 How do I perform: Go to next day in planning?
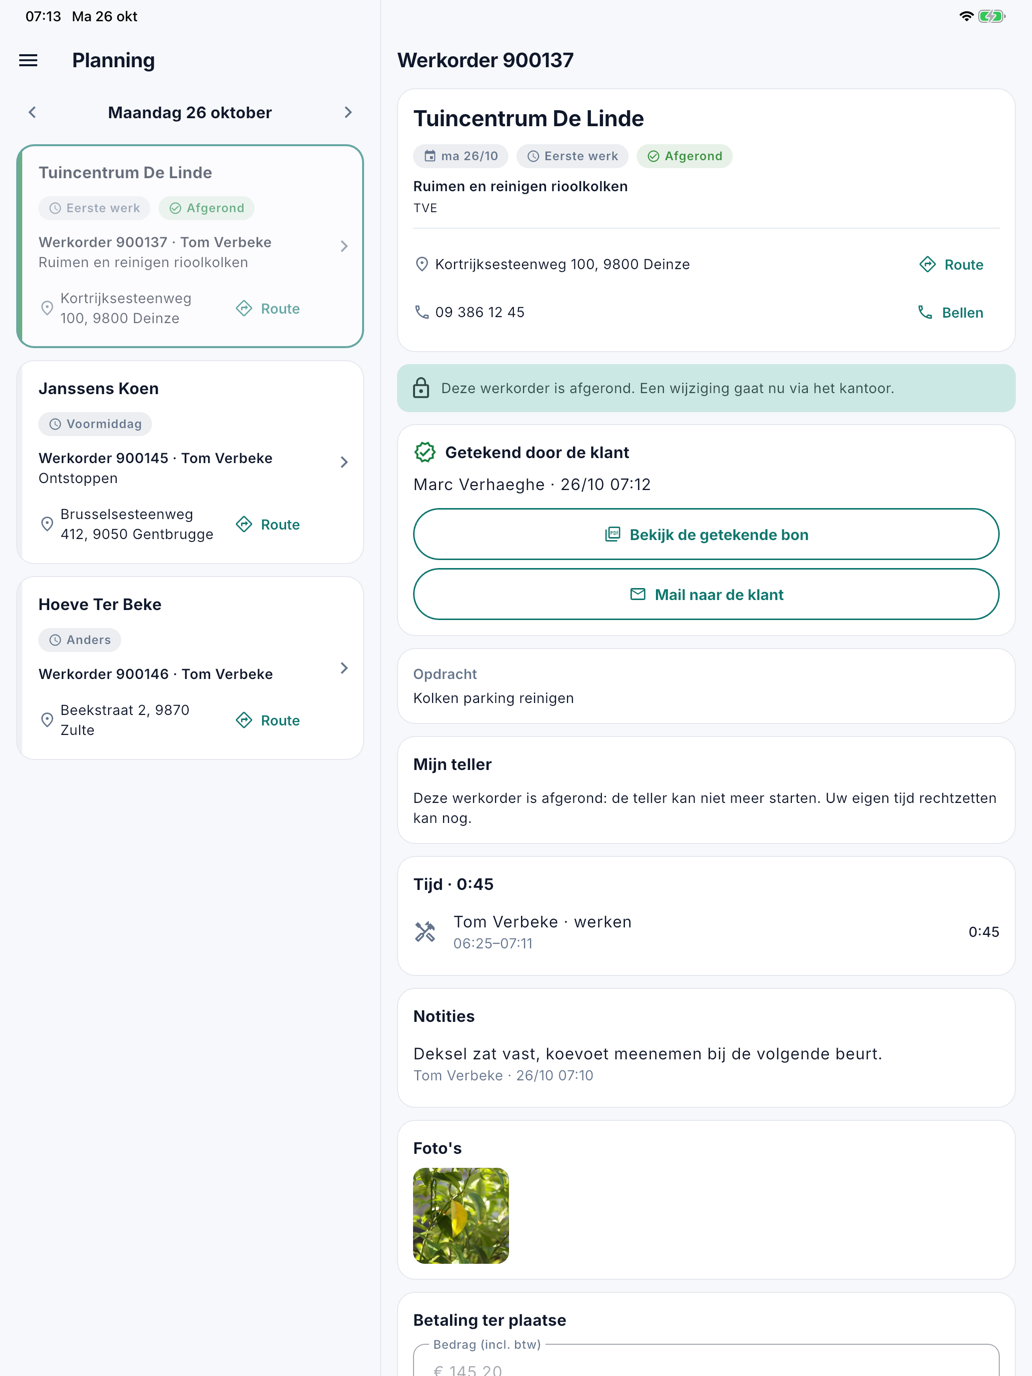click(348, 112)
